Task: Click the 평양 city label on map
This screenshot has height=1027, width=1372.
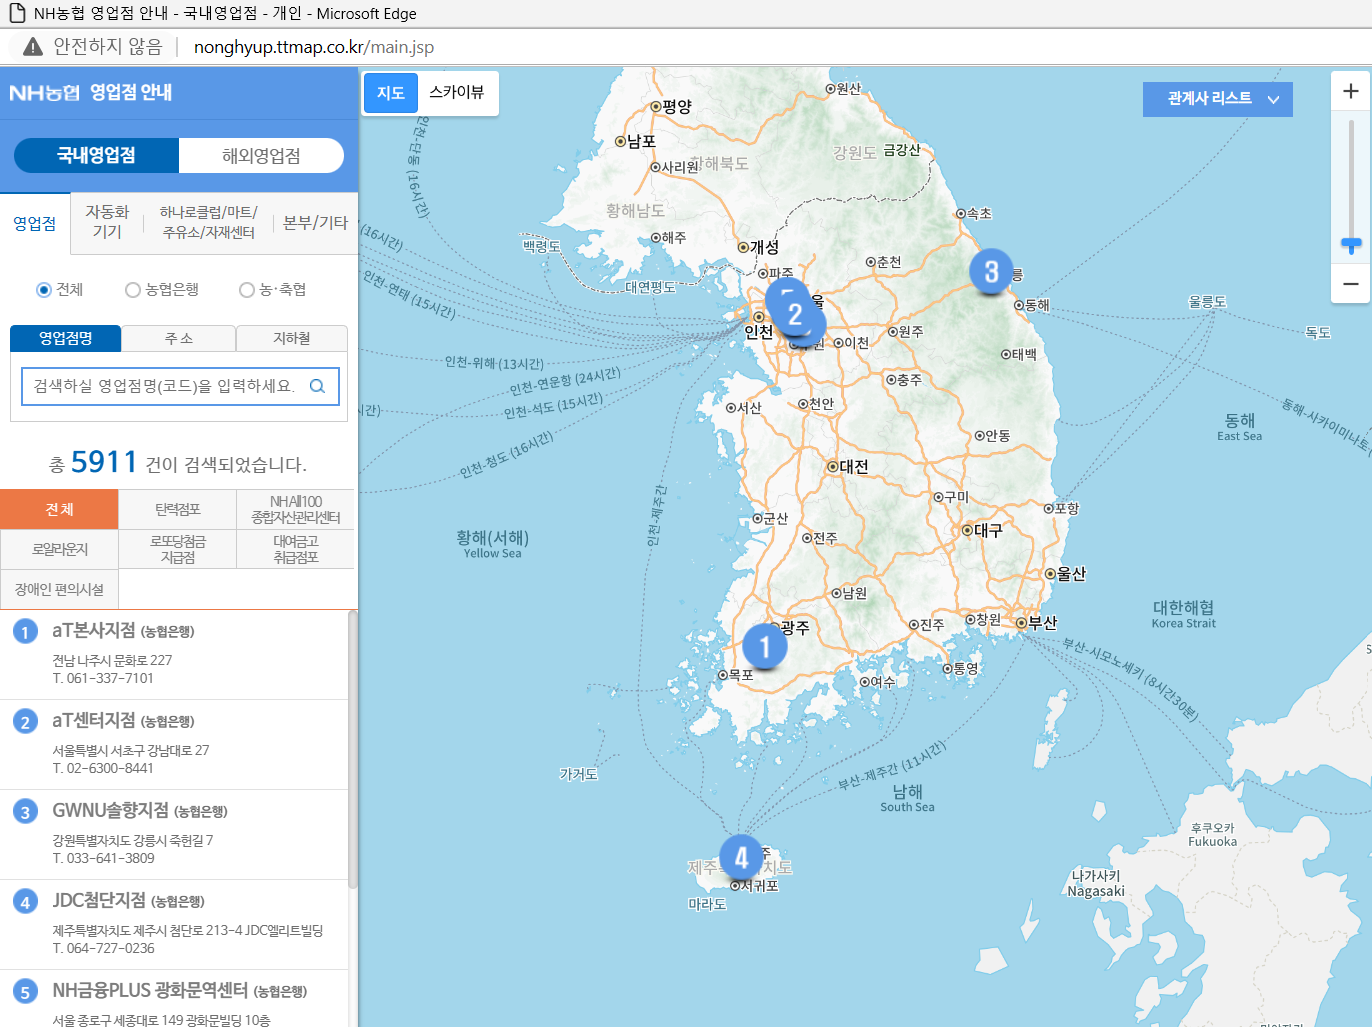Action: click(x=676, y=106)
